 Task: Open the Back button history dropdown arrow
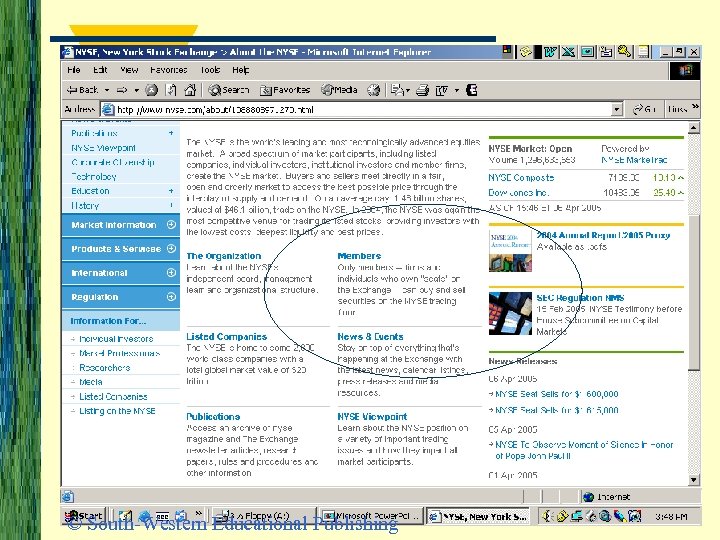point(107,90)
